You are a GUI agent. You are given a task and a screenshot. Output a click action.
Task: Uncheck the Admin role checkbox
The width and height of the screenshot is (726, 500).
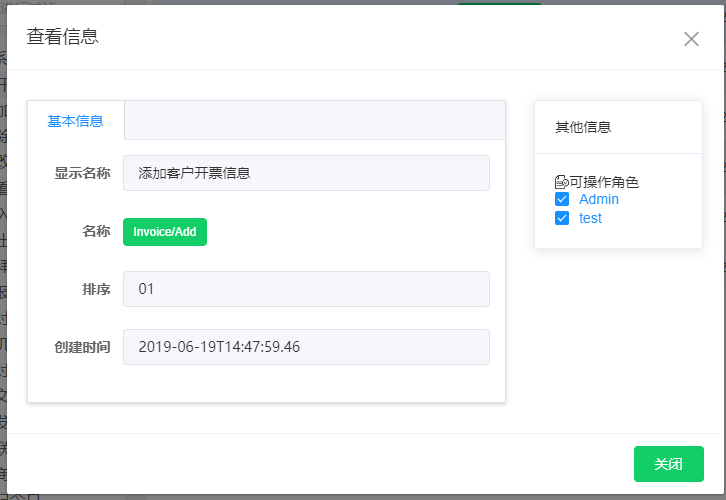pyautogui.click(x=562, y=200)
